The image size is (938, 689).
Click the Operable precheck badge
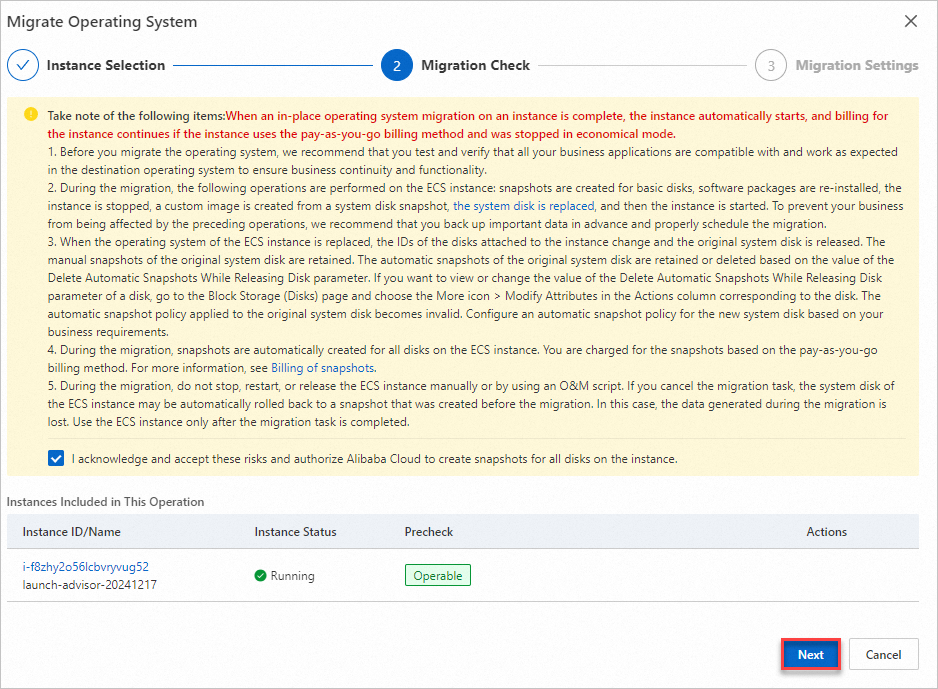pos(438,575)
